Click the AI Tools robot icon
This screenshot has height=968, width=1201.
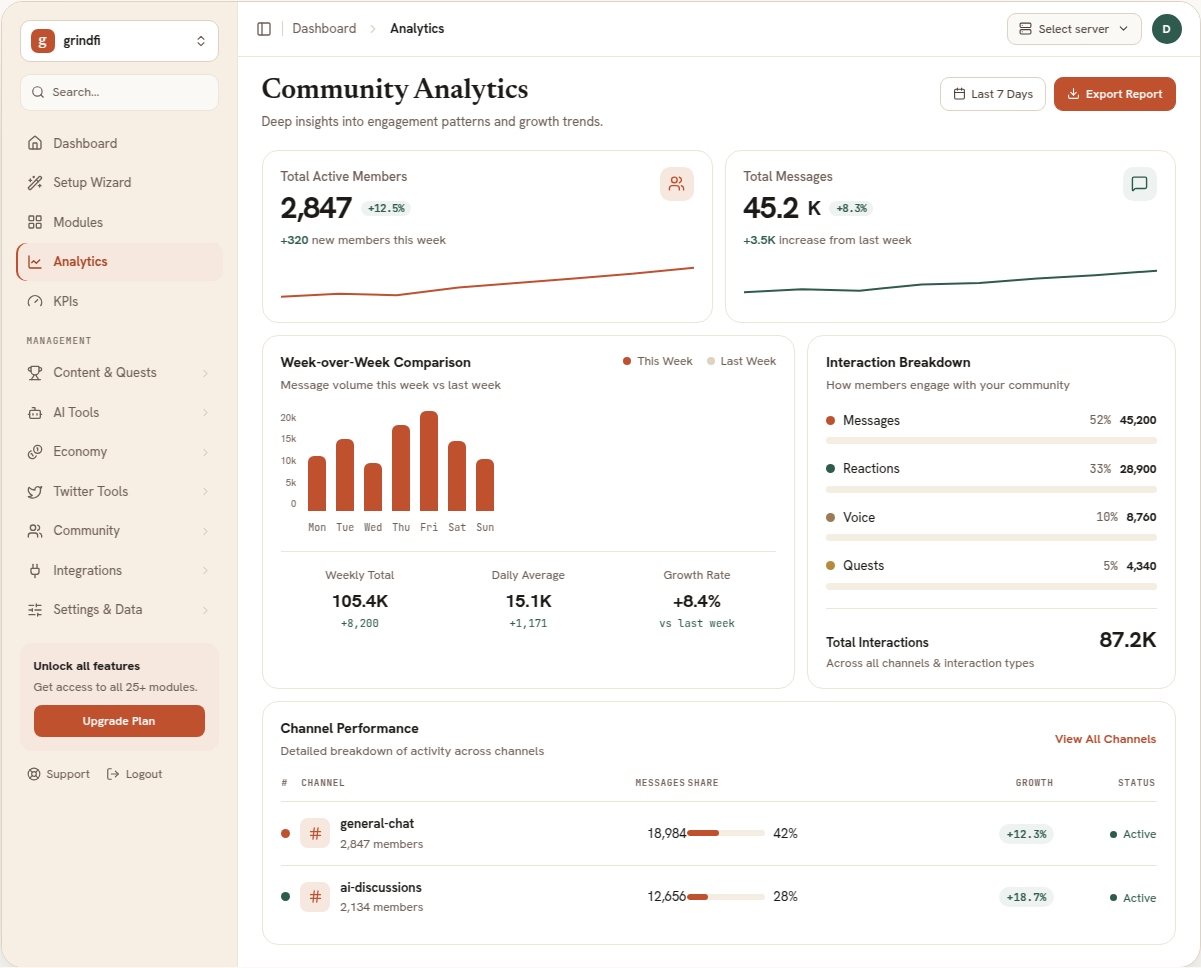pyautogui.click(x=35, y=412)
